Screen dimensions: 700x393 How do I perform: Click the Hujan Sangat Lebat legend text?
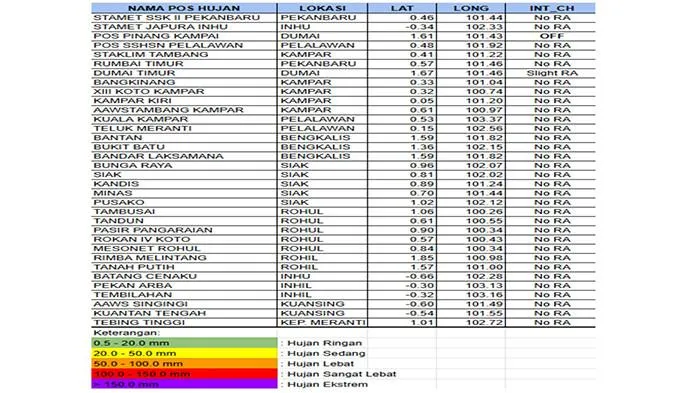pos(342,374)
